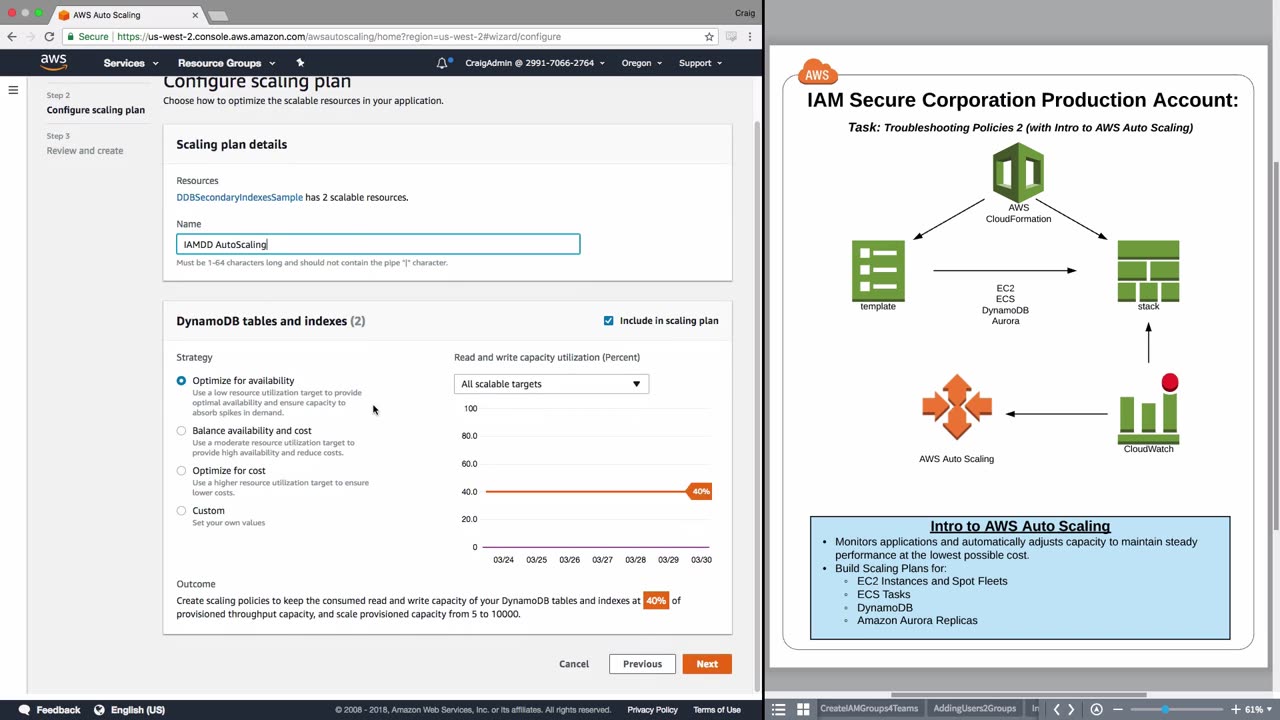Image resolution: width=1280 pixels, height=720 pixels.
Task: Click the browser address bar URL
Action: coord(339,37)
